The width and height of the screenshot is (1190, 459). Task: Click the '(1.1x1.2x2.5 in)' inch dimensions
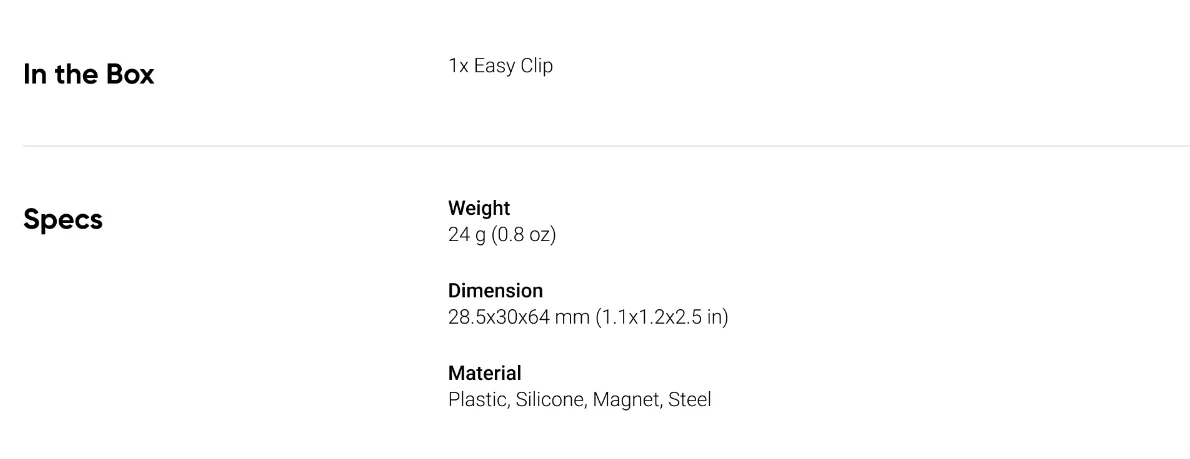[661, 318]
